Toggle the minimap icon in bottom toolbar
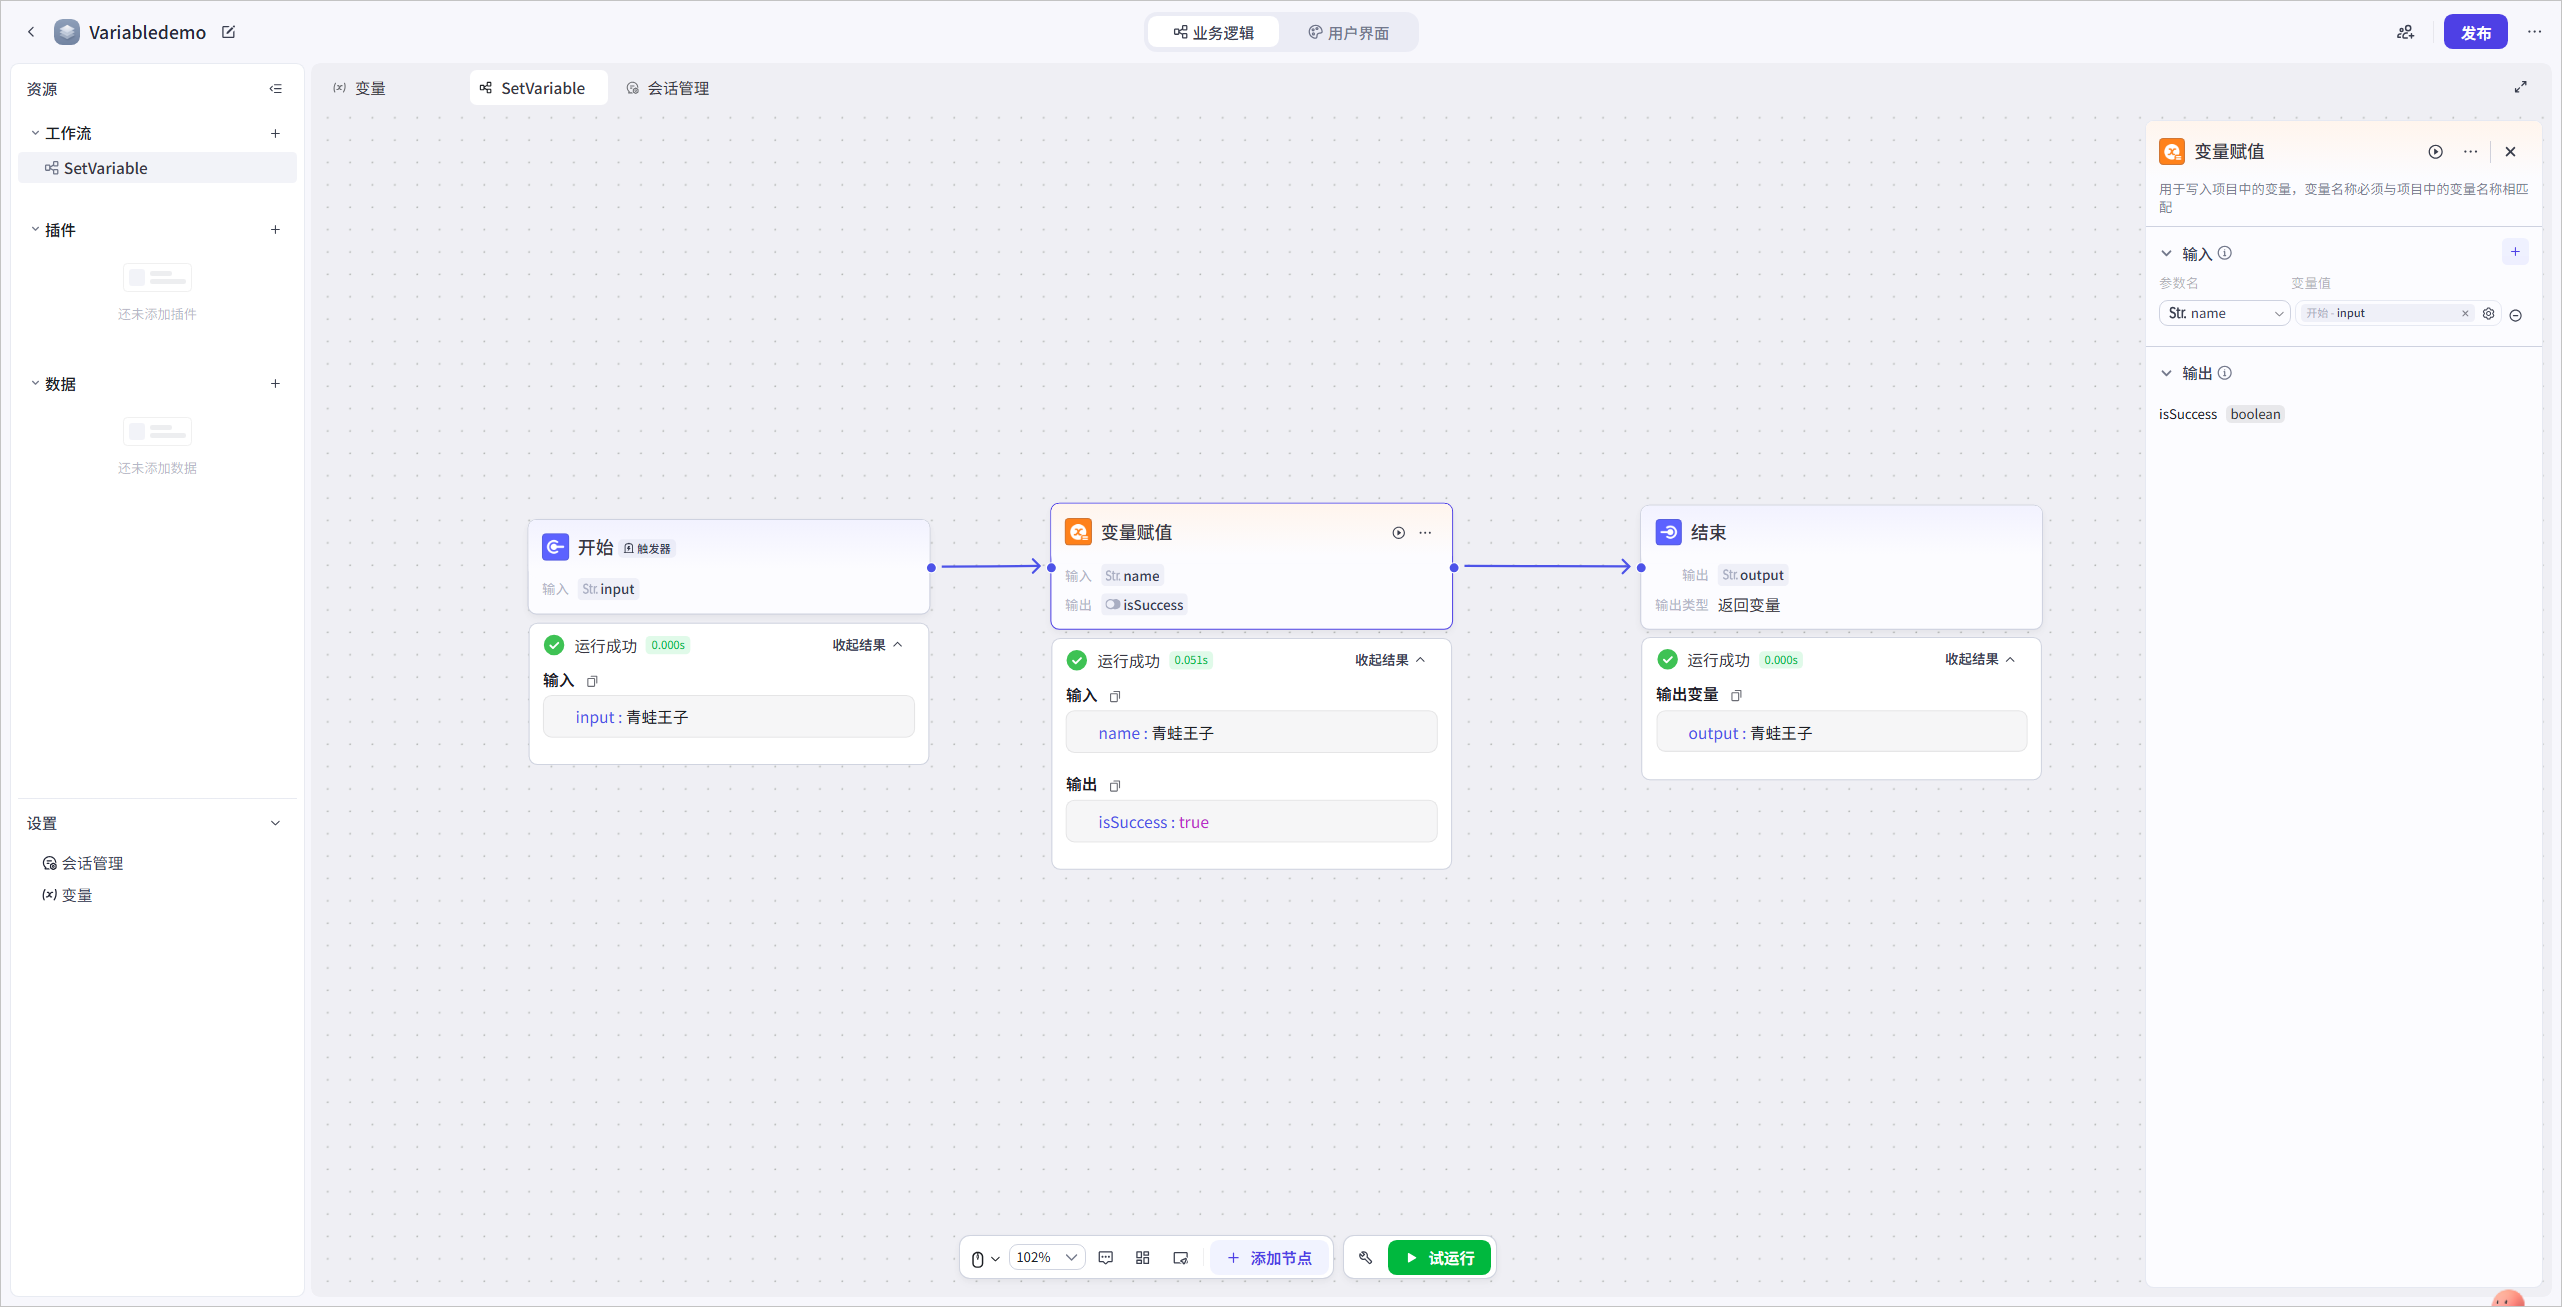2562x1307 pixels. pos(1180,1258)
